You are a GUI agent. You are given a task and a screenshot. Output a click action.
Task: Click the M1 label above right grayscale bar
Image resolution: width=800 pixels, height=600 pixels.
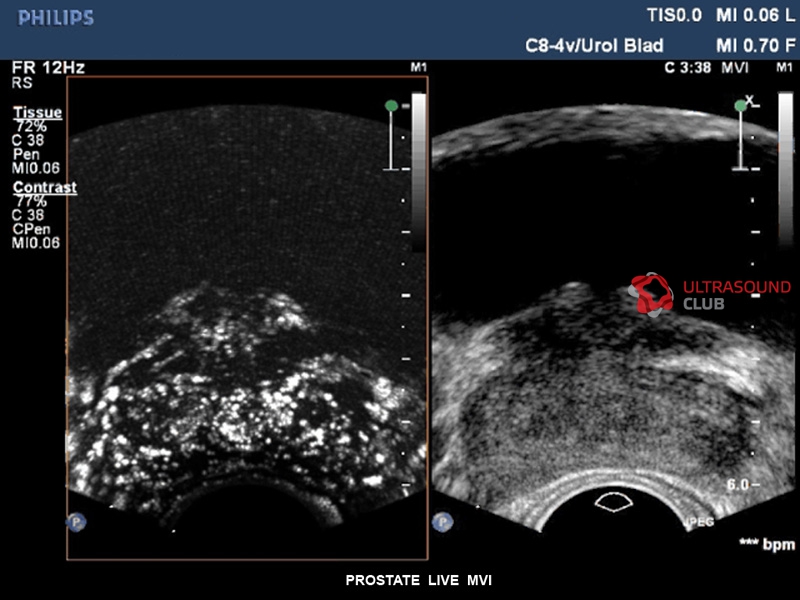tap(784, 67)
